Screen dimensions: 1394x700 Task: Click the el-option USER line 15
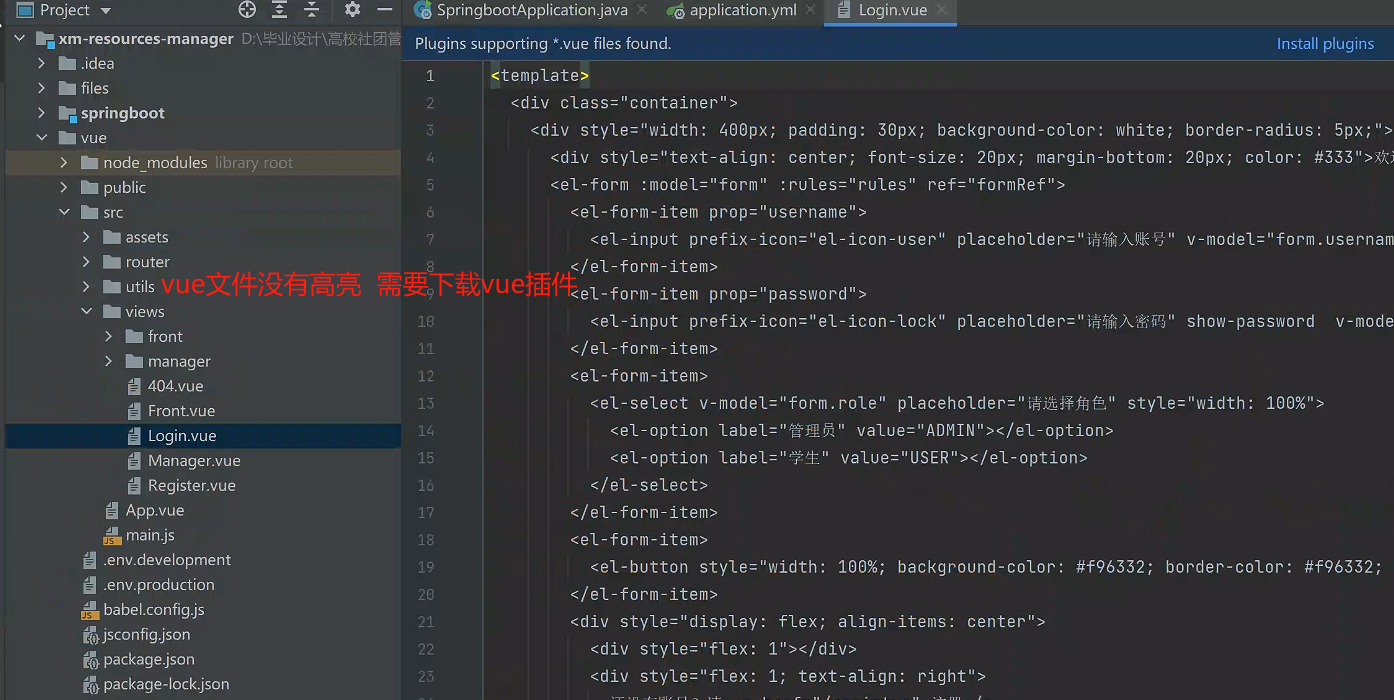coord(849,458)
